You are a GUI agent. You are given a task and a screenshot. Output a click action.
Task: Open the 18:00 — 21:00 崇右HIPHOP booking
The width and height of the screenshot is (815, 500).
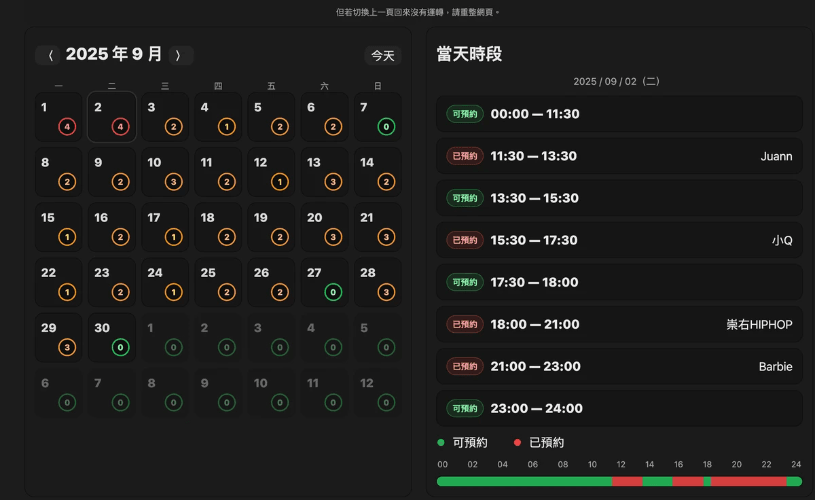coord(619,324)
